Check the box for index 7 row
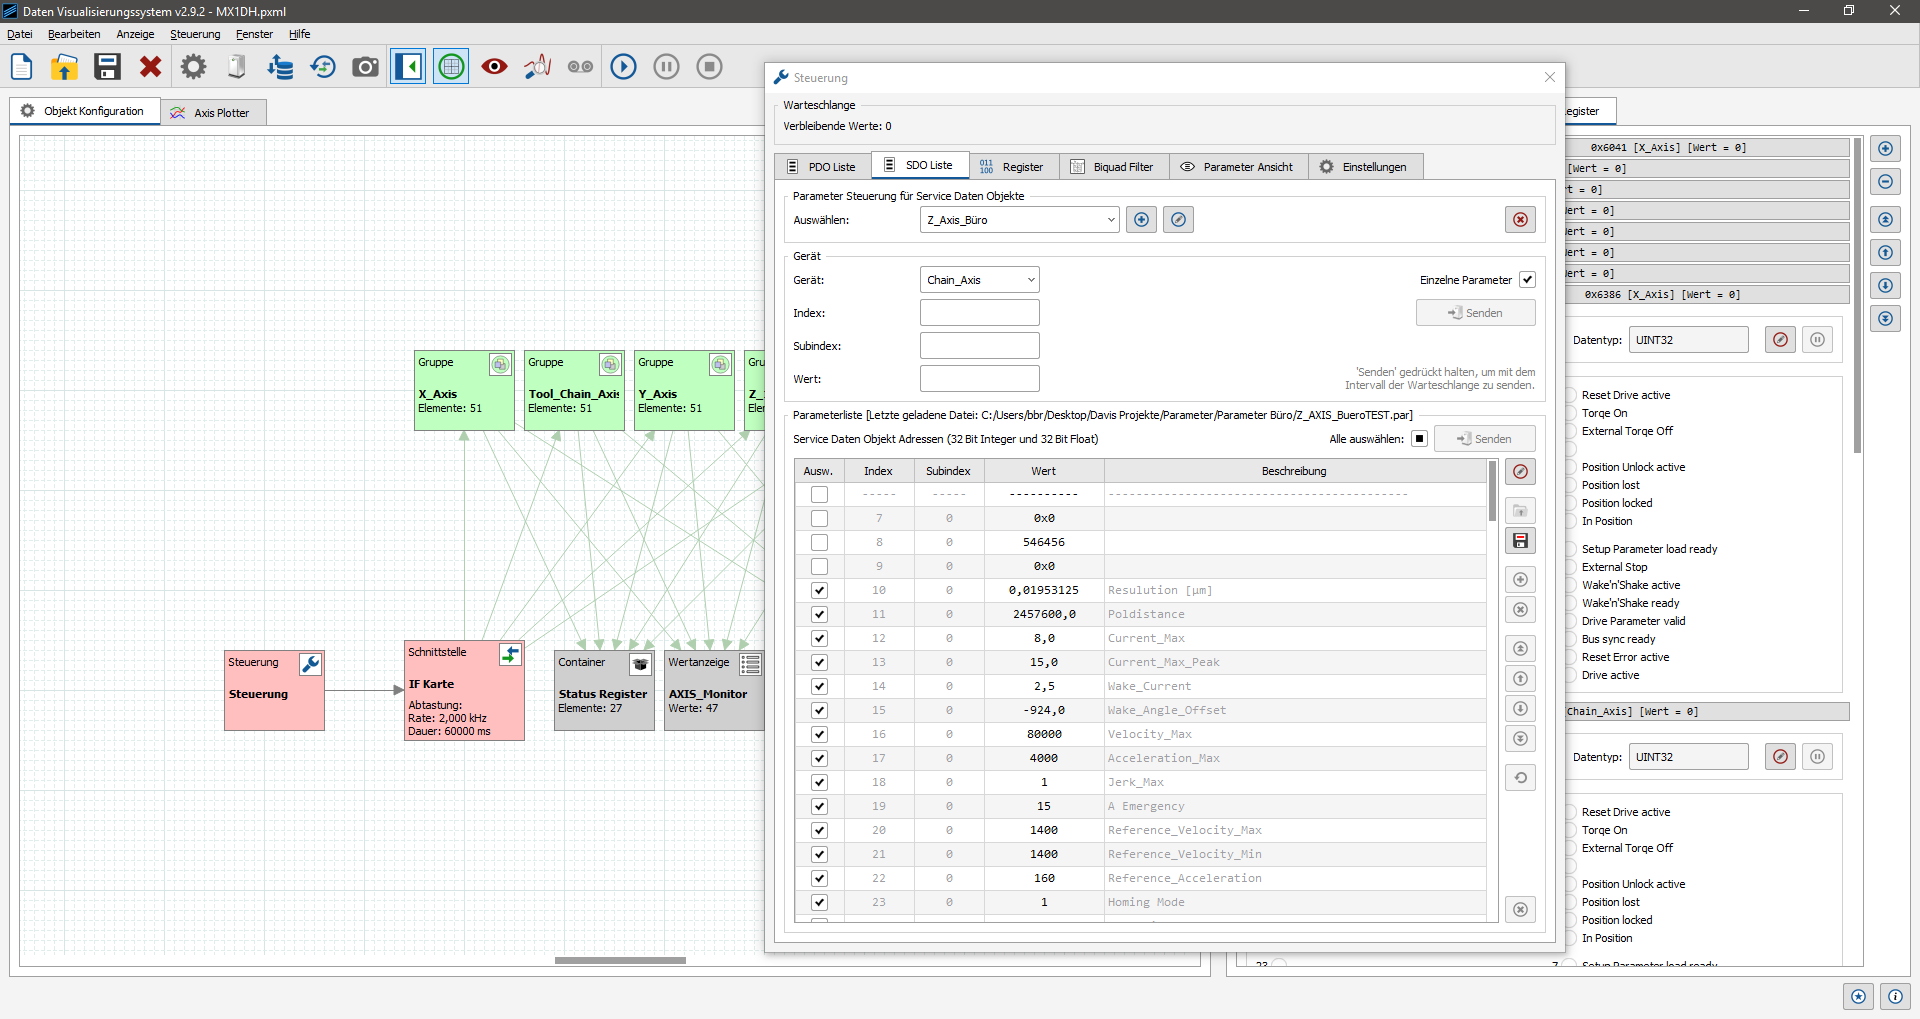The image size is (1920, 1019). tap(819, 518)
